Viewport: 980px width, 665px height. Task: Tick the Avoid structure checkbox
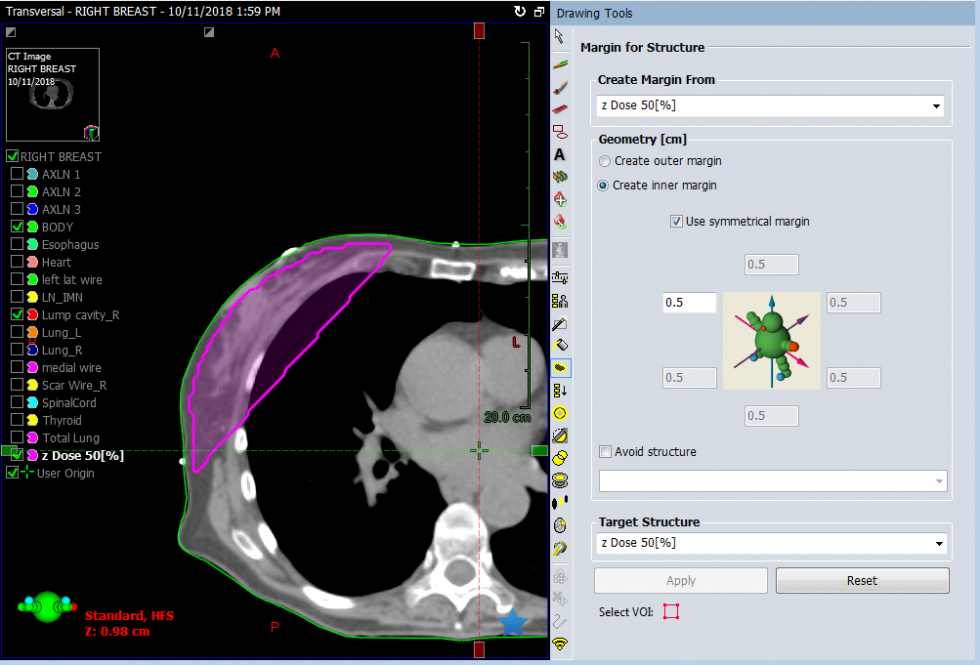point(605,452)
